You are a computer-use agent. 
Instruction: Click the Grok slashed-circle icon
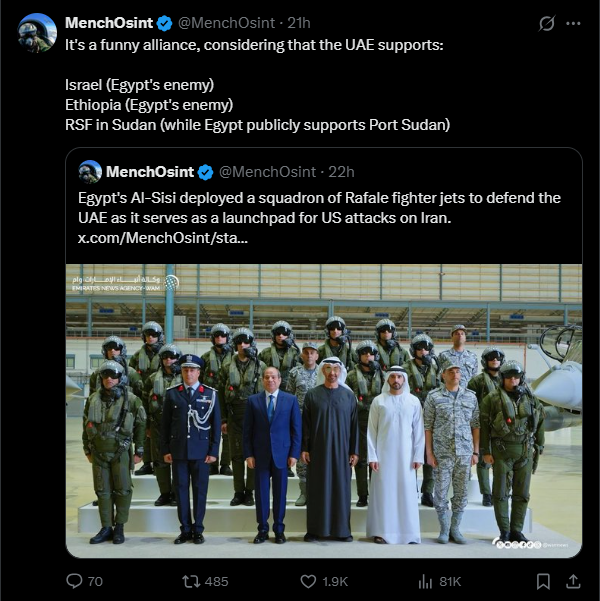(546, 23)
